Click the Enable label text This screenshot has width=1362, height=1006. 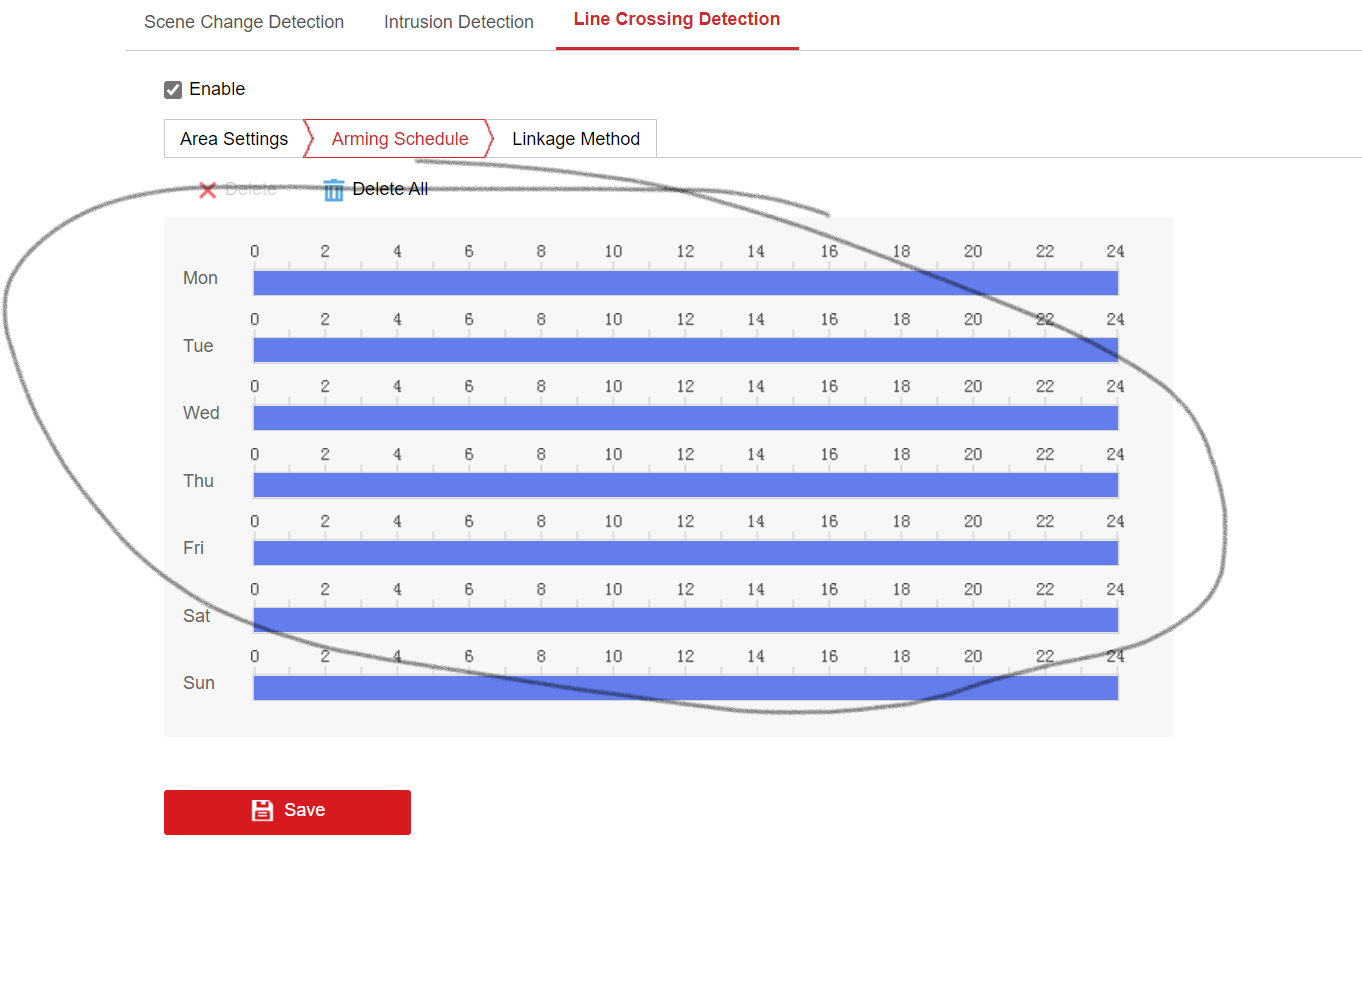coord(217,89)
